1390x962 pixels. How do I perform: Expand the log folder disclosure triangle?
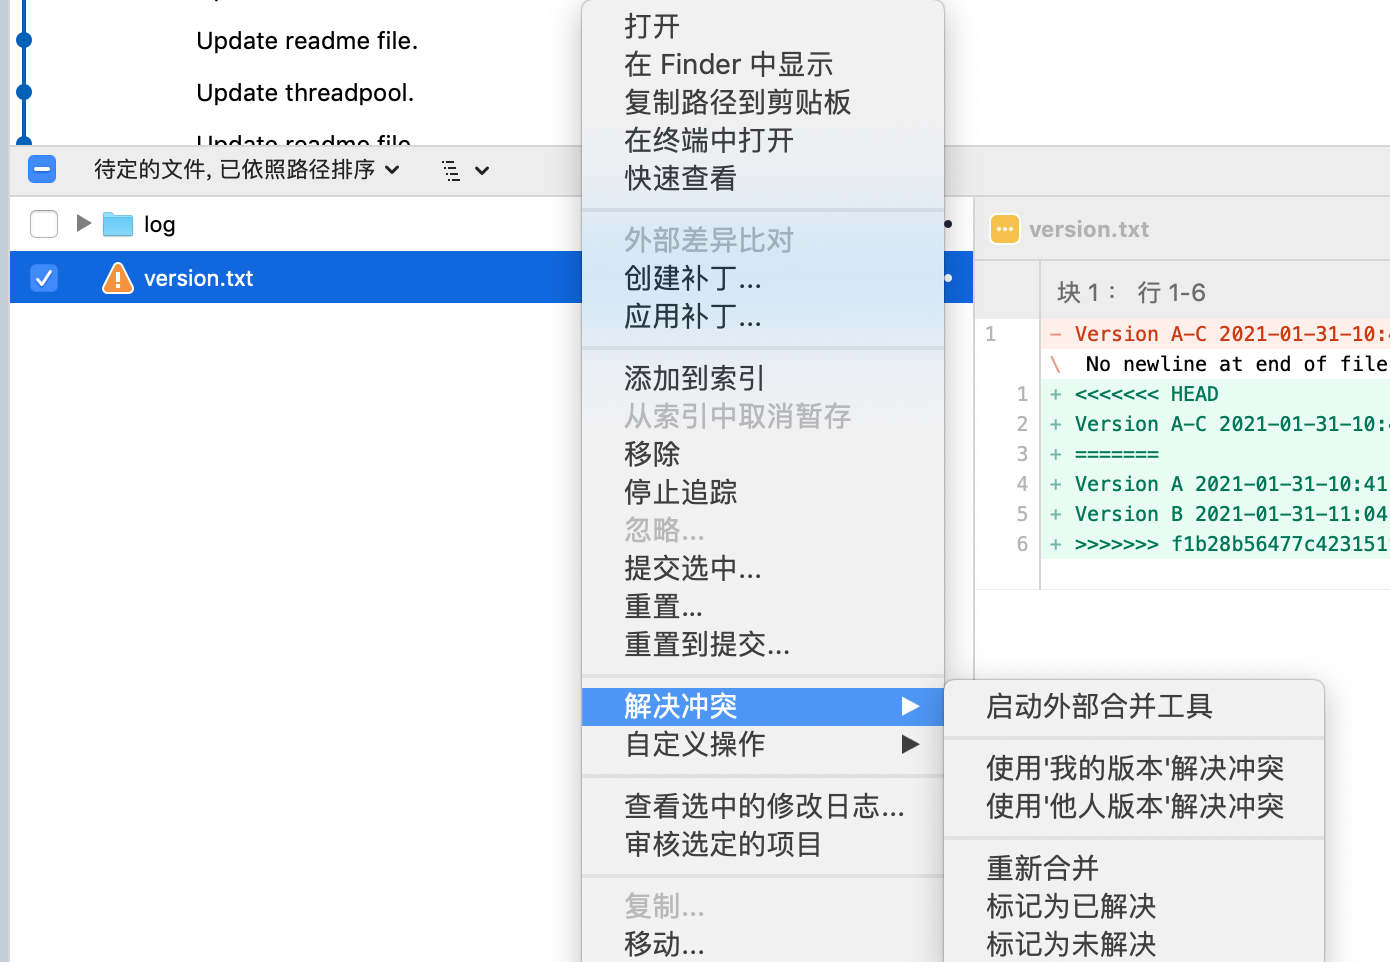[84, 223]
